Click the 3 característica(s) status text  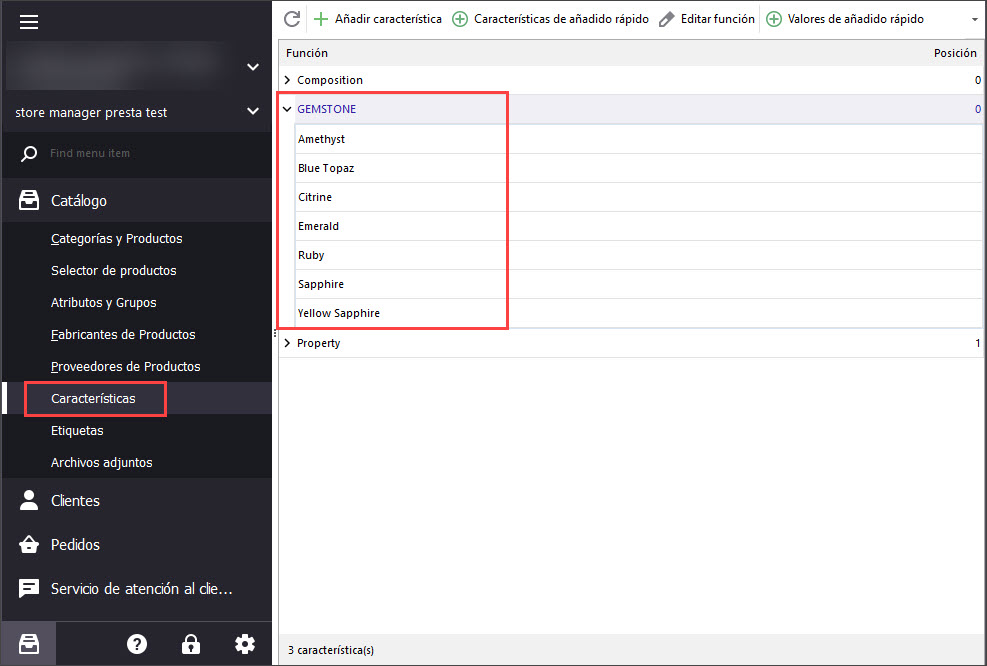[330, 650]
